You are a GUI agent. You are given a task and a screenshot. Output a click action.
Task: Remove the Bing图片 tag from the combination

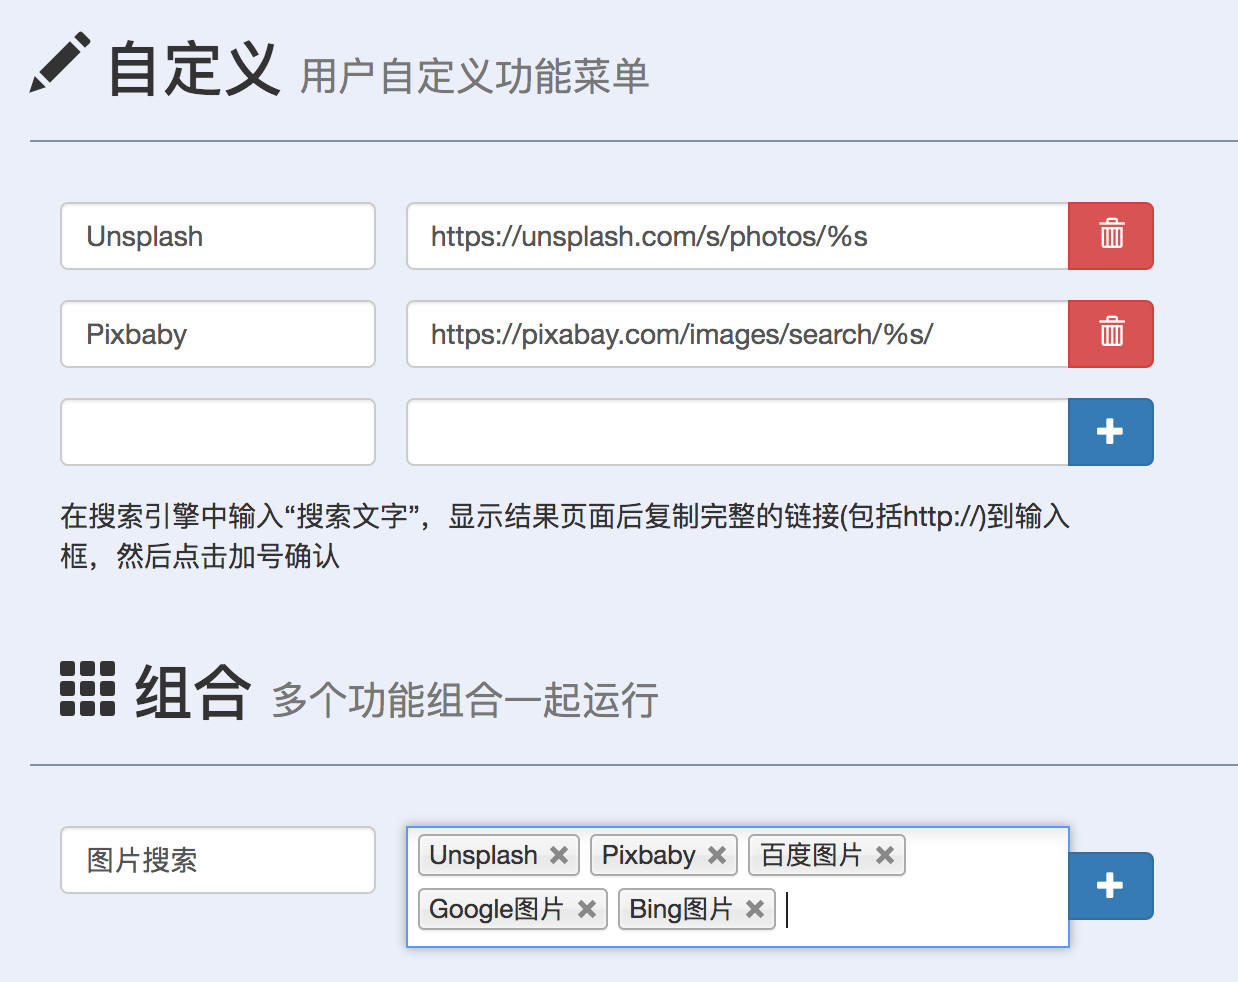[754, 909]
